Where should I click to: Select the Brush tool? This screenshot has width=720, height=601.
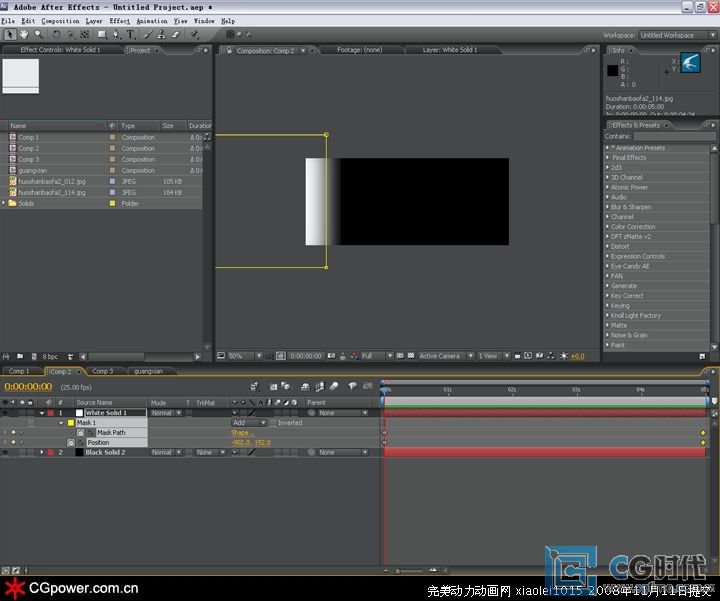(147, 34)
